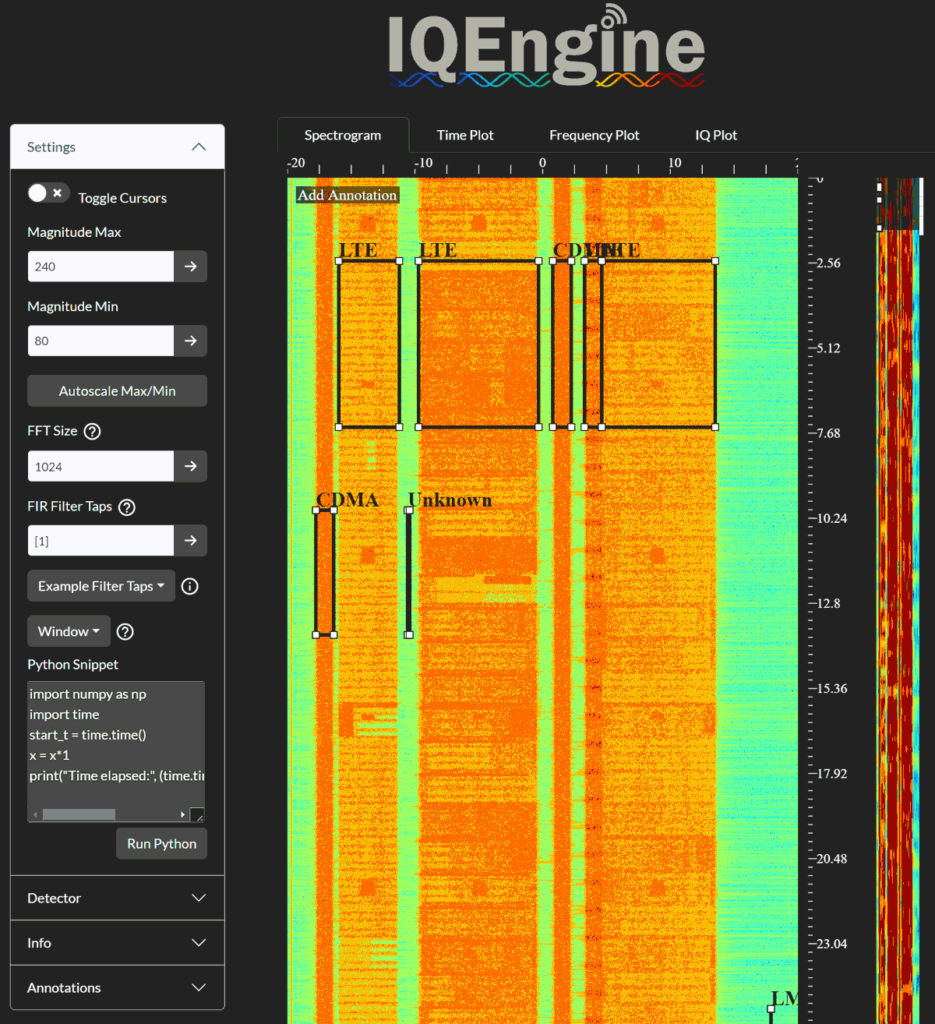This screenshot has height=1024, width=935.
Task: Switch to the Frequency Plot tab
Action: (594, 135)
